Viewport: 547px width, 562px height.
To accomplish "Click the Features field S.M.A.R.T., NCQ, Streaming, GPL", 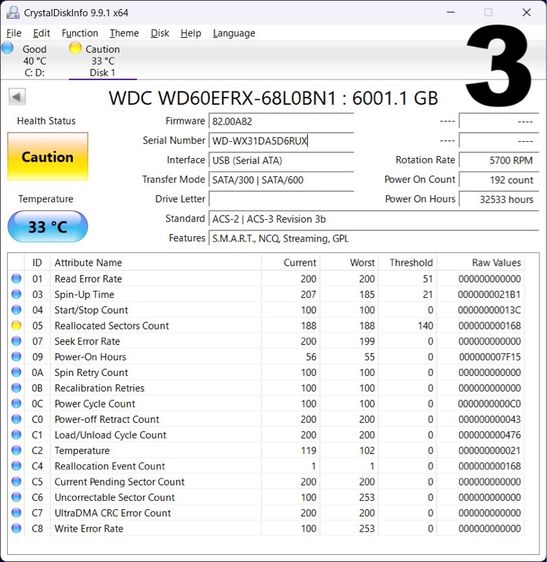I will pos(374,238).
